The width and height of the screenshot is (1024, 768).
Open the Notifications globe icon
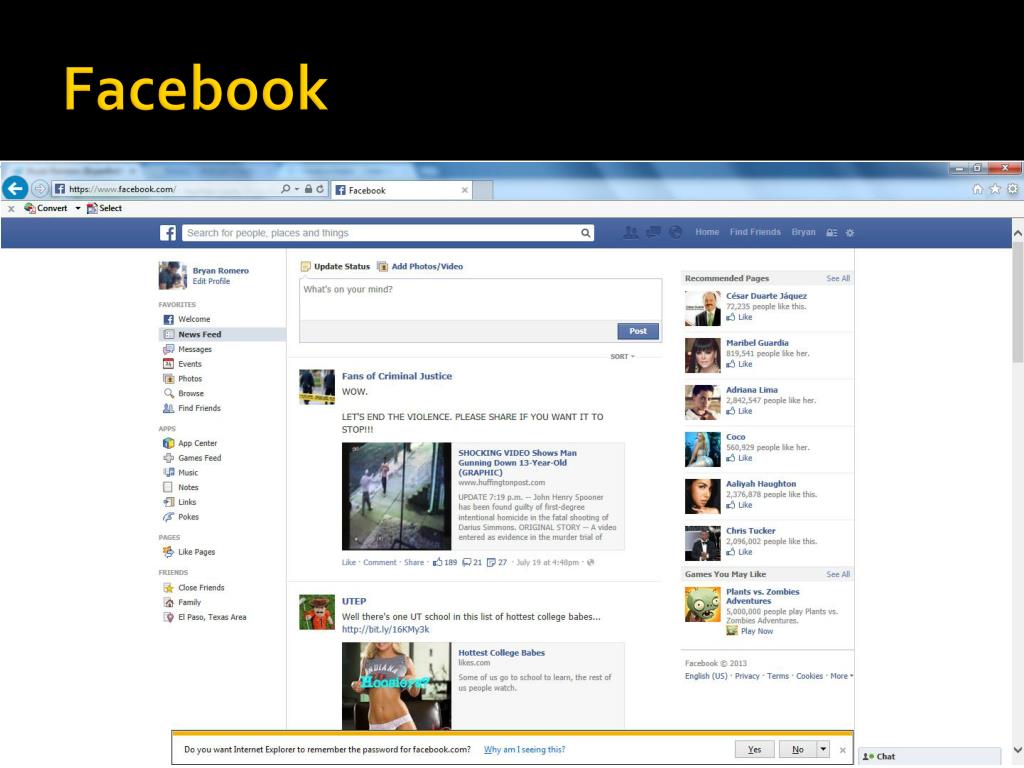676,232
